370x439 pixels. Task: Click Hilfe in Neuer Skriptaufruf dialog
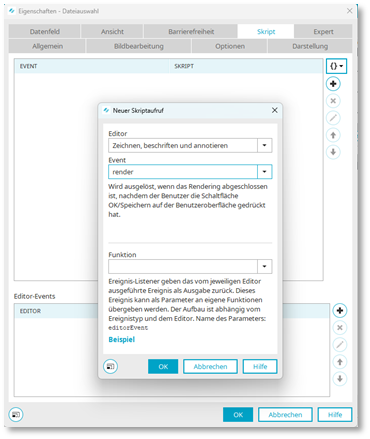260,367
